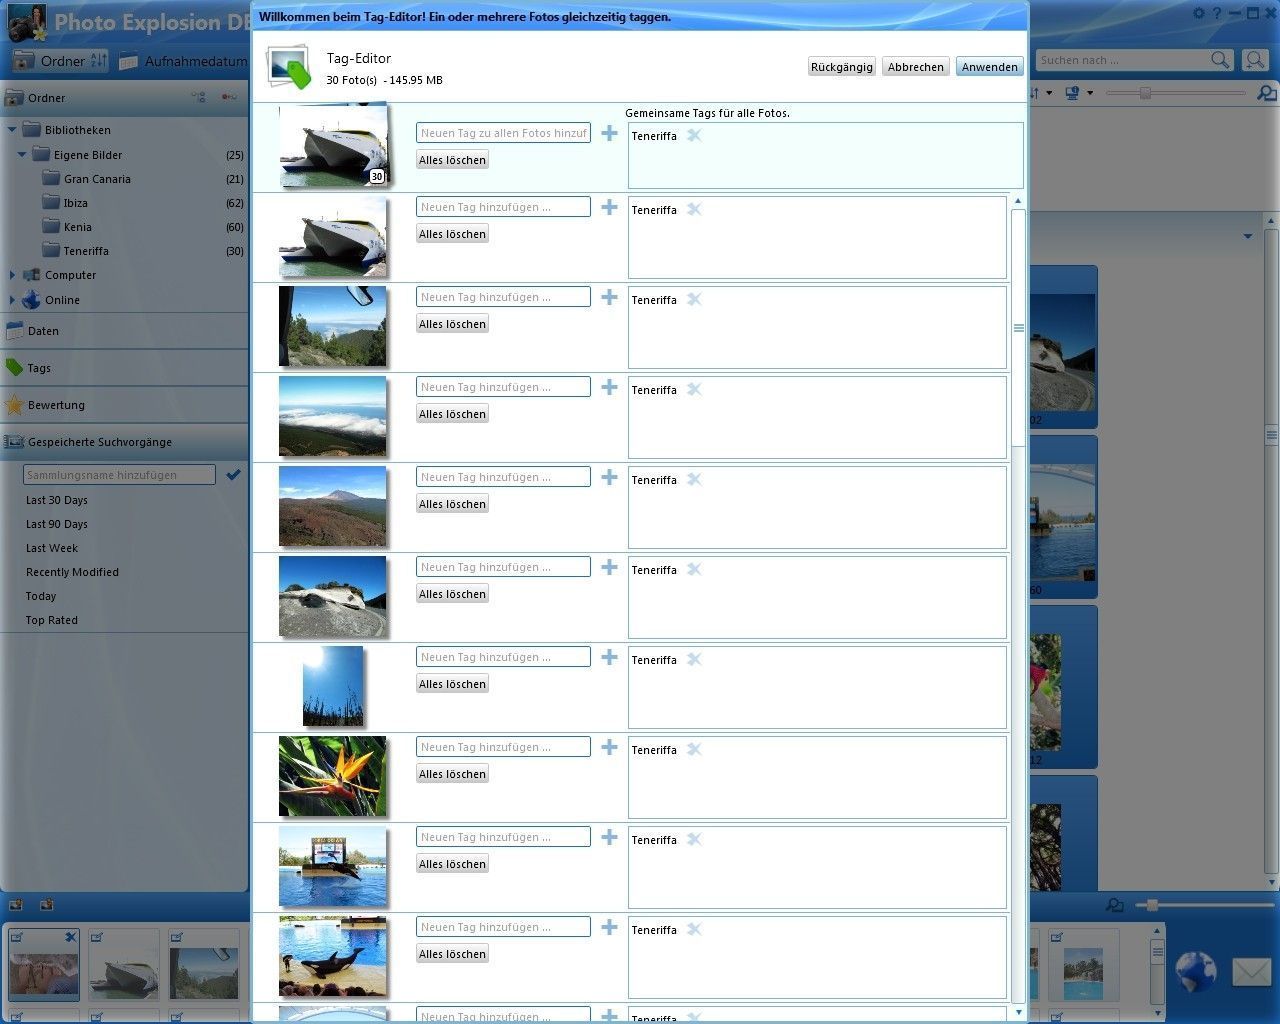Expand the Computer tree node
The image size is (1280, 1024).
13,275
